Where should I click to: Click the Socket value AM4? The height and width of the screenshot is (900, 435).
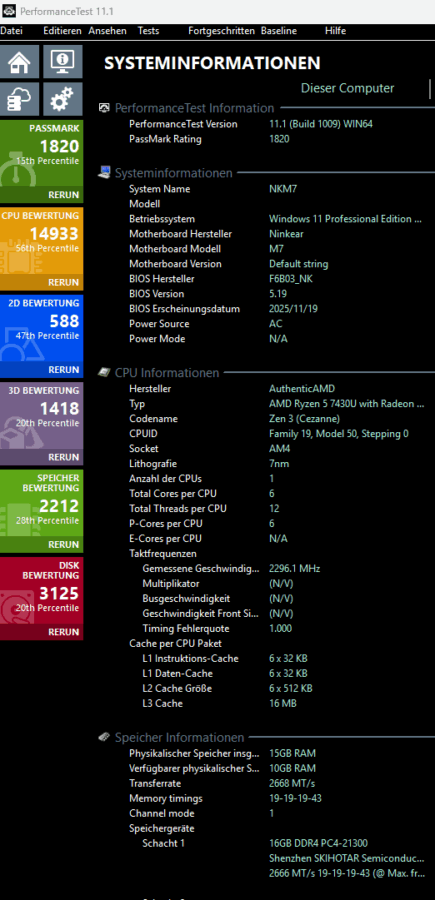point(278,449)
